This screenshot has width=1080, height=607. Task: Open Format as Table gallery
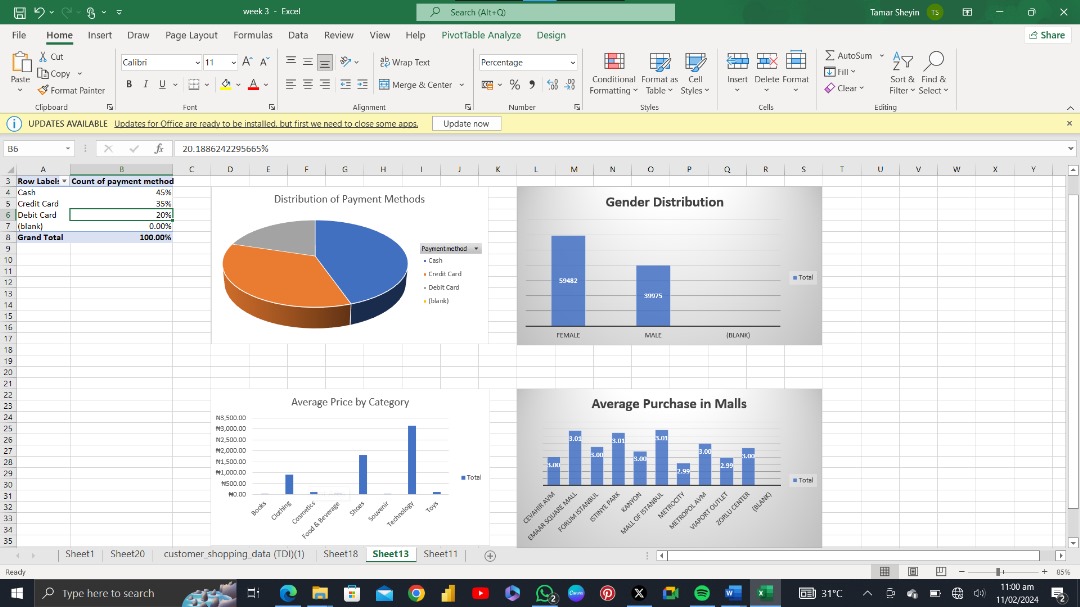659,74
